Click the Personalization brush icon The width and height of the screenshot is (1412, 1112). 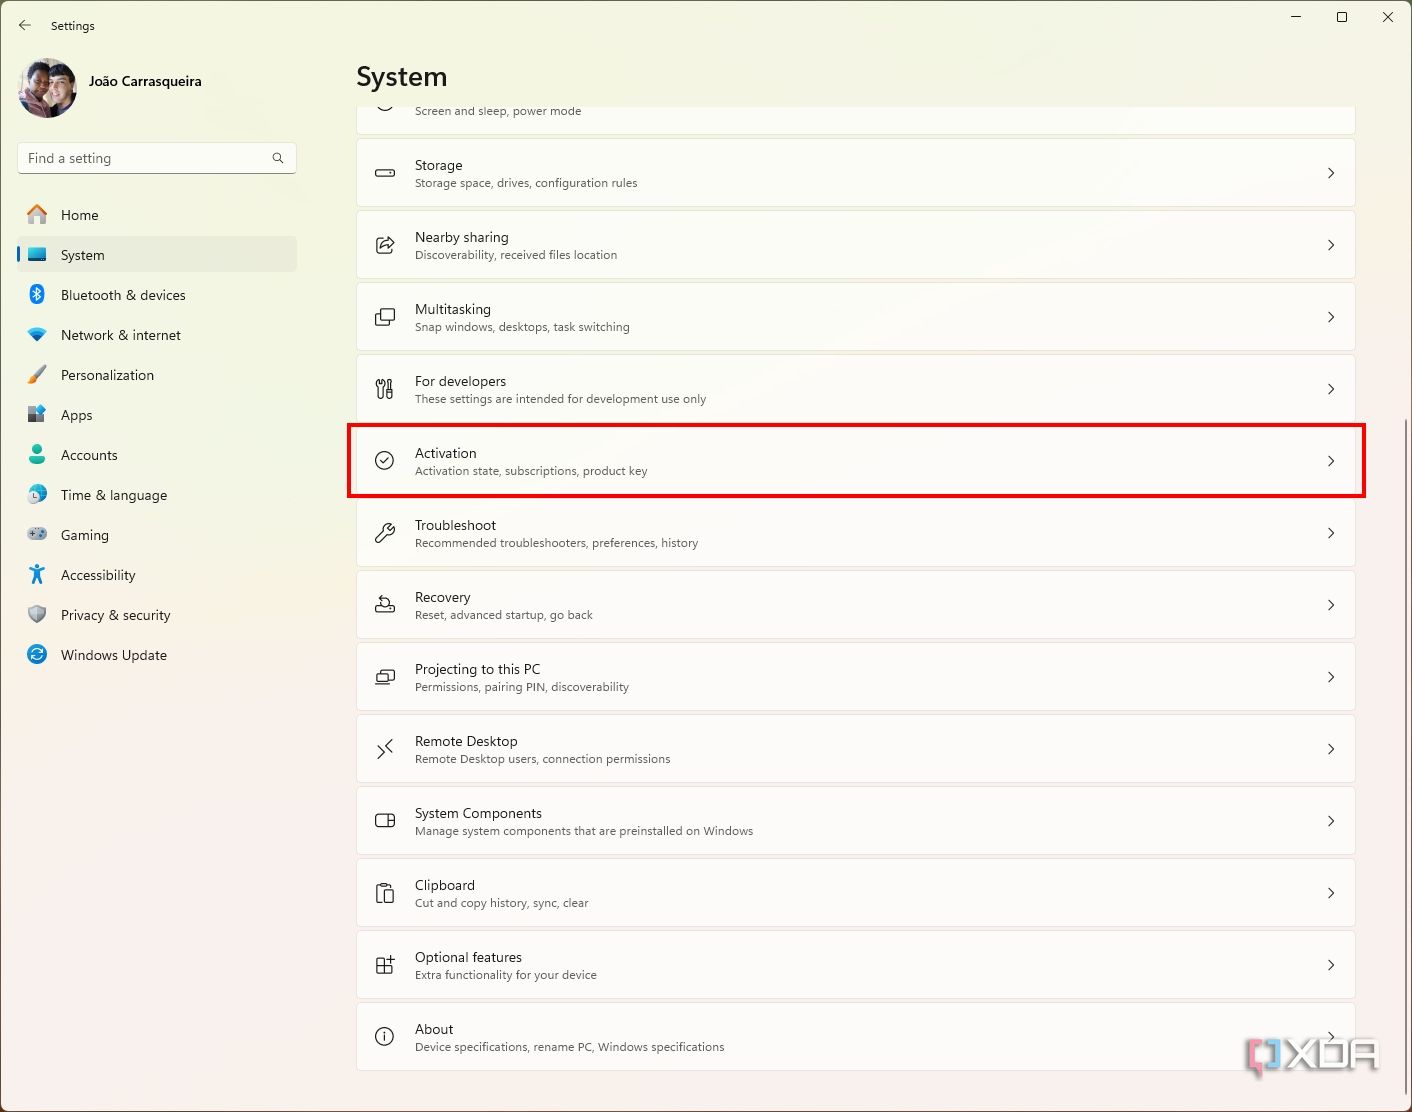pyautogui.click(x=37, y=374)
